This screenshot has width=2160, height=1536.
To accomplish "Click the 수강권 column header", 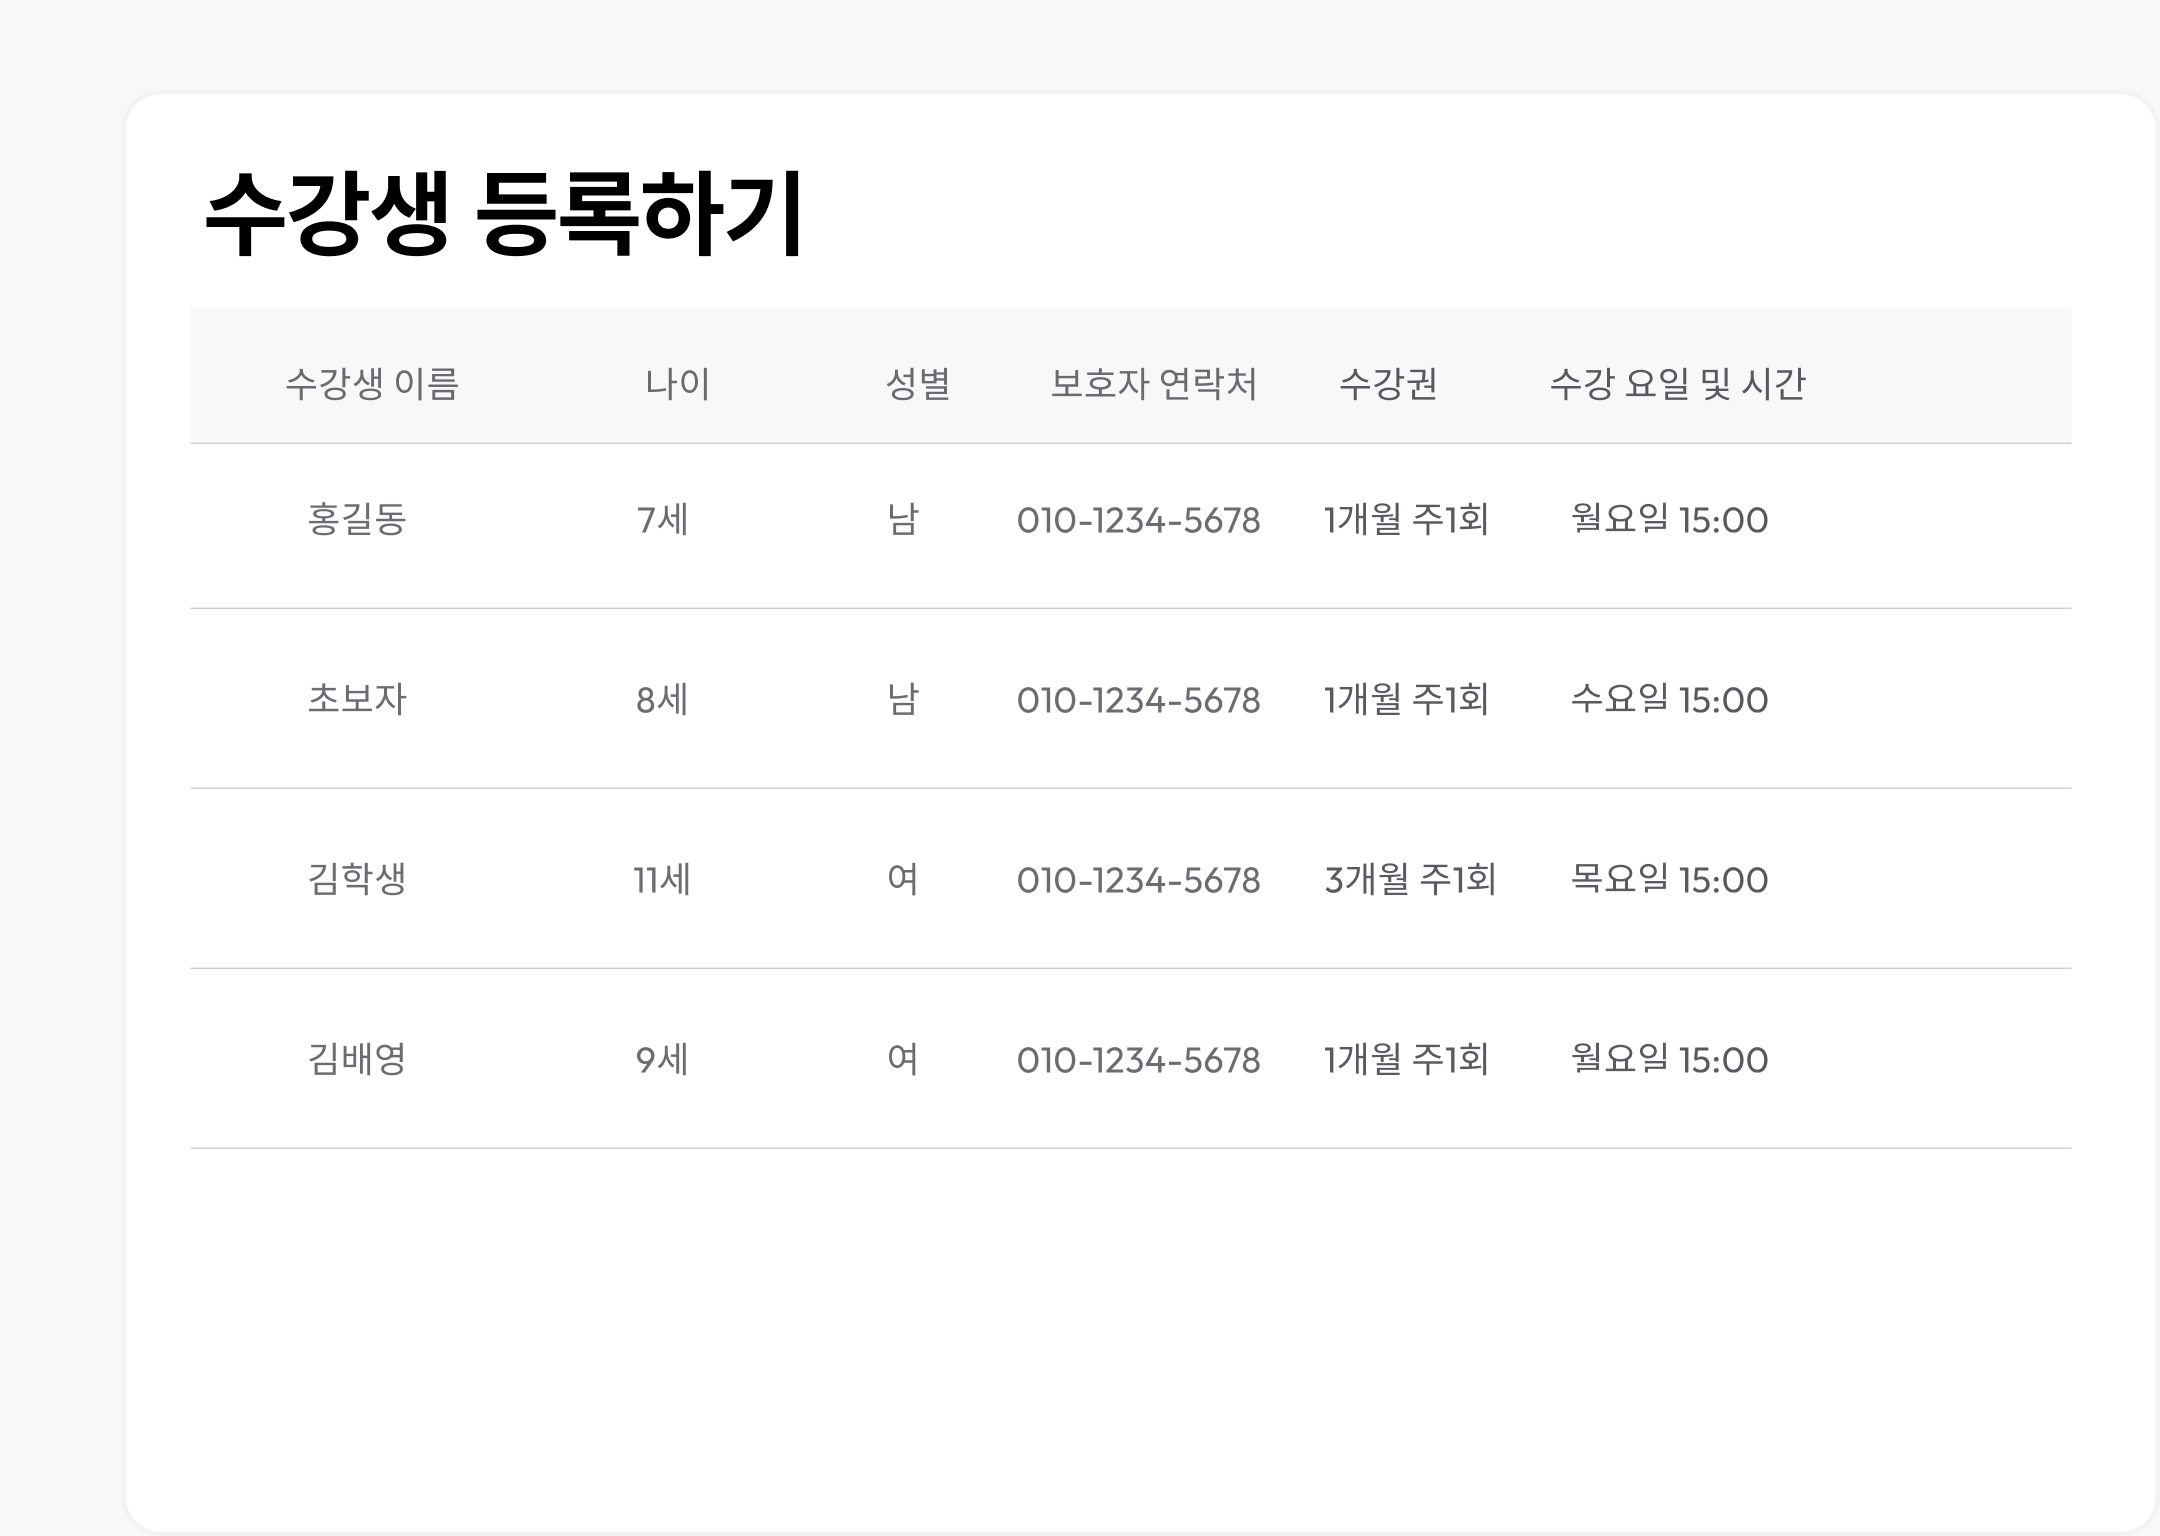I will point(1389,383).
